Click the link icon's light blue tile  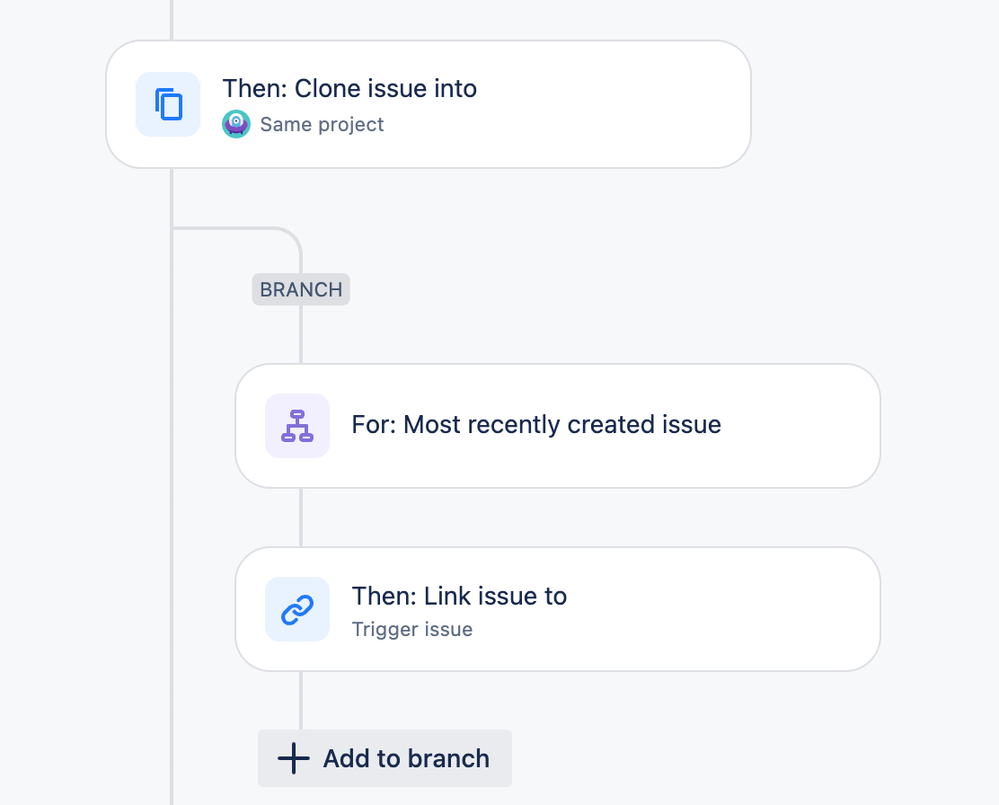tap(297, 609)
